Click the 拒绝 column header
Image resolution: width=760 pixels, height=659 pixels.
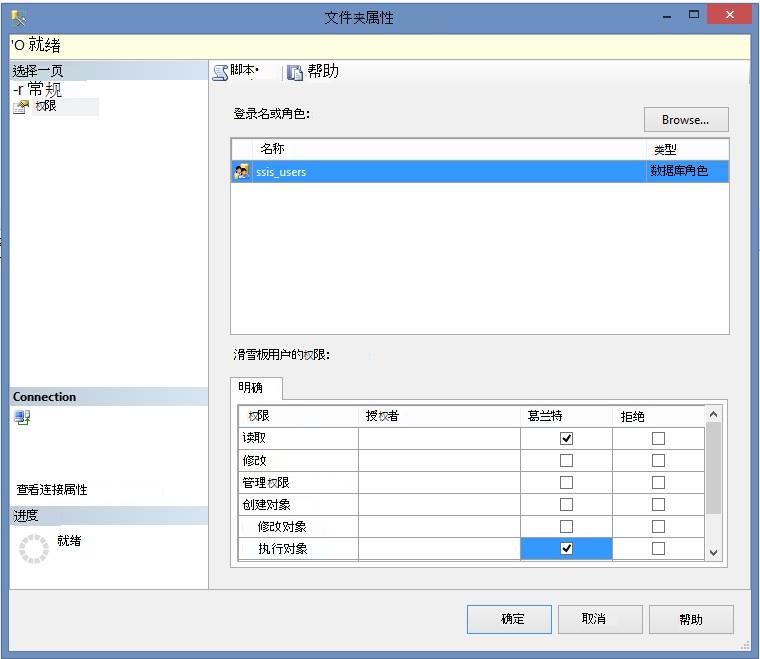(658, 416)
